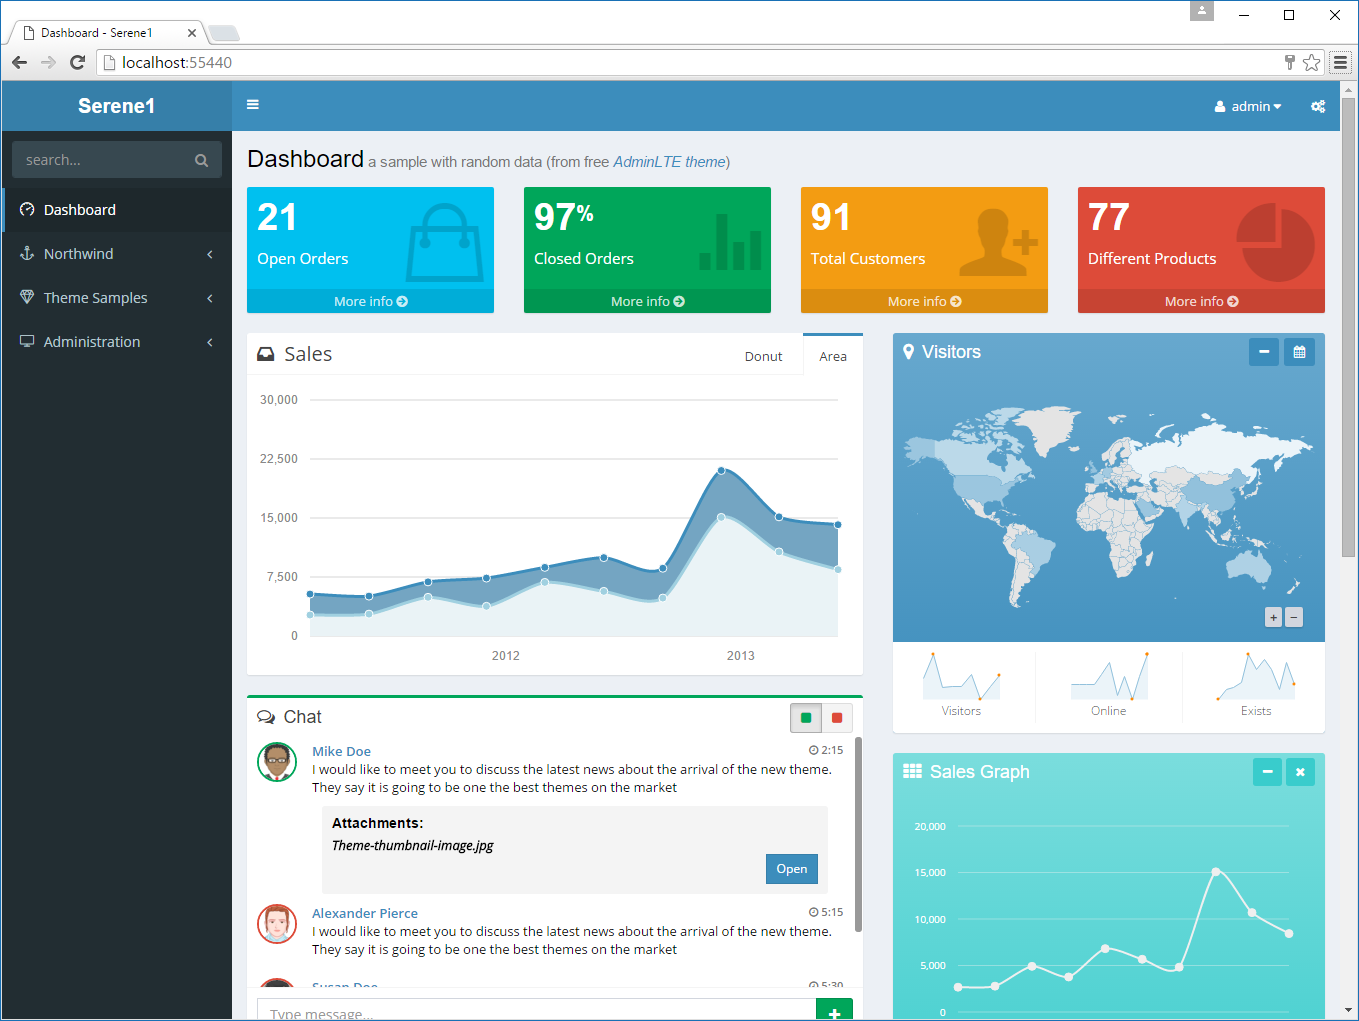The height and width of the screenshot is (1021, 1359).
Task: Click the search magnifier icon in sidebar
Action: (201, 160)
